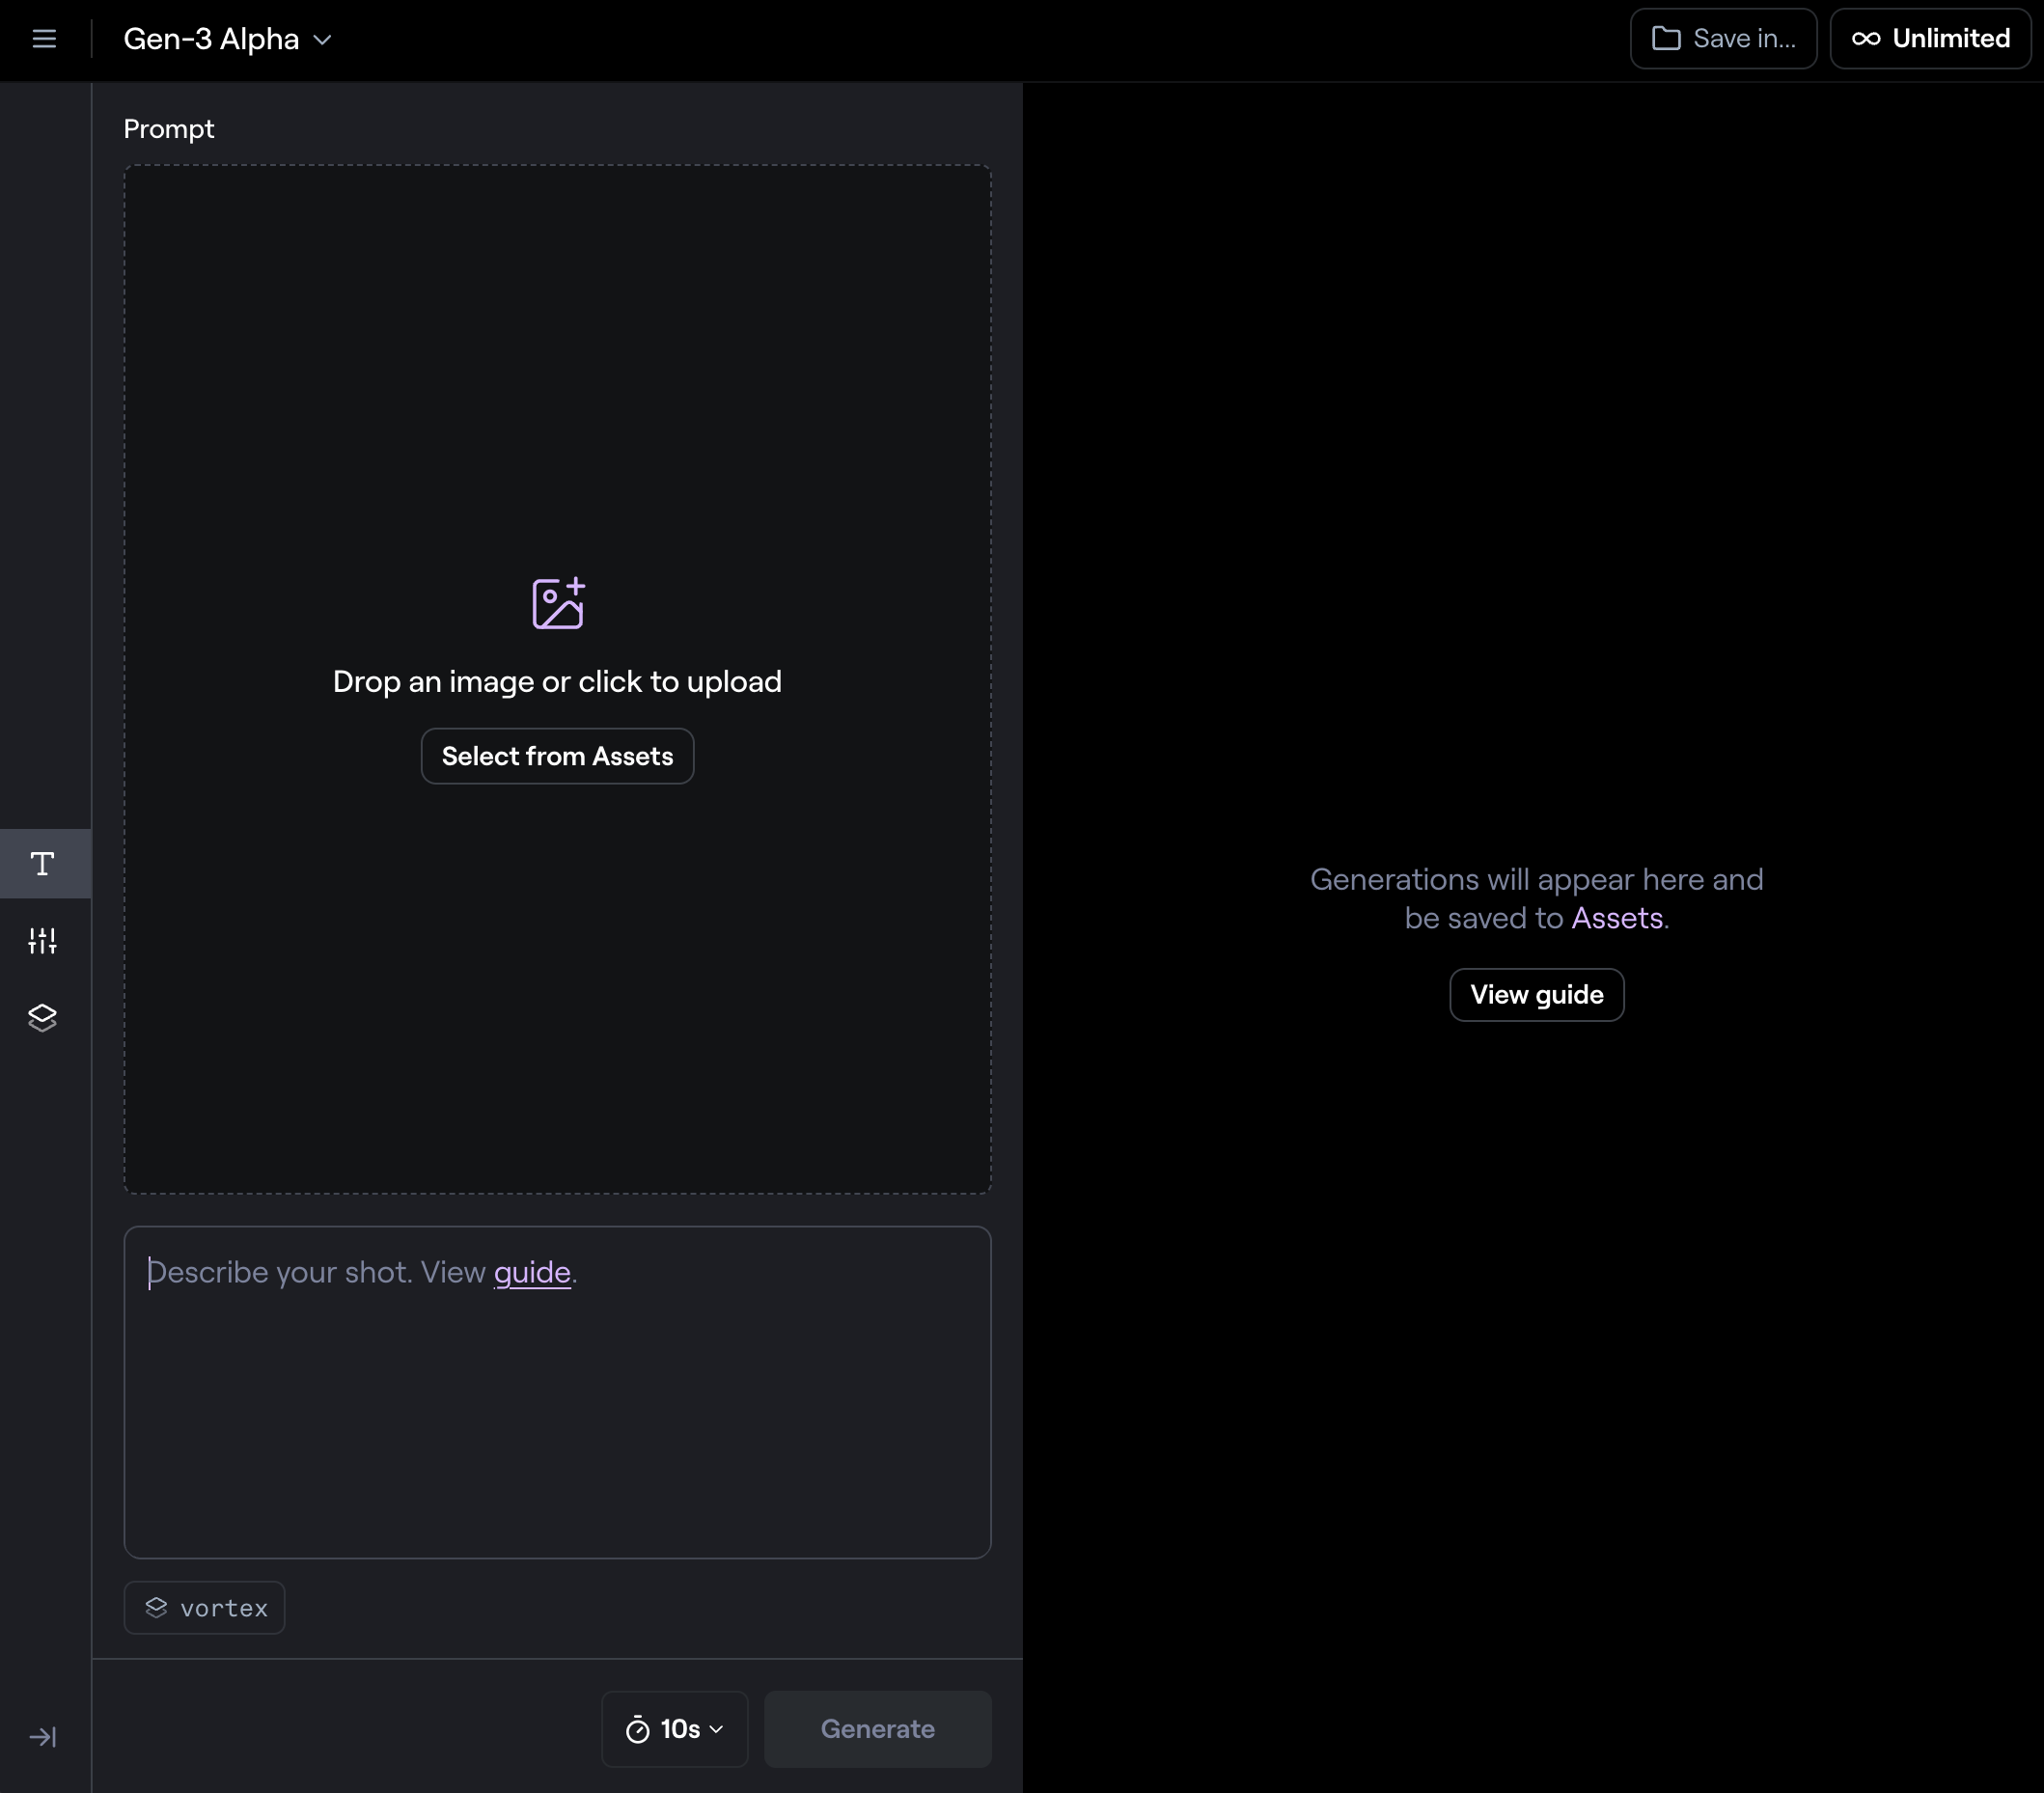Click the vortex preset tag
The width and height of the screenshot is (2044, 1793).
205,1607
